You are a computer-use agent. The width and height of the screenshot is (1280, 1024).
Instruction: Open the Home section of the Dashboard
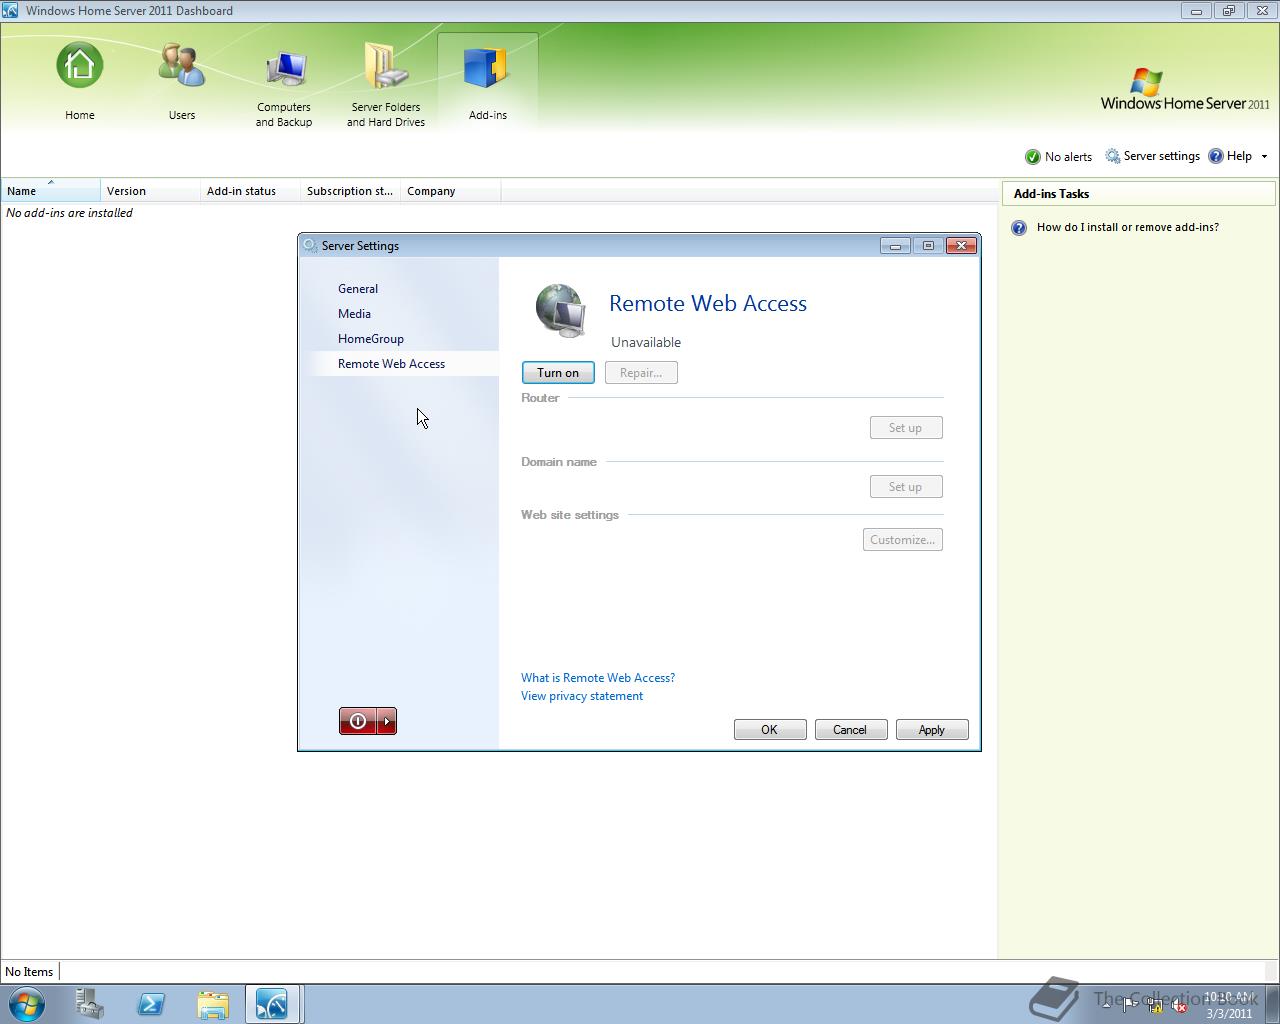(x=80, y=82)
